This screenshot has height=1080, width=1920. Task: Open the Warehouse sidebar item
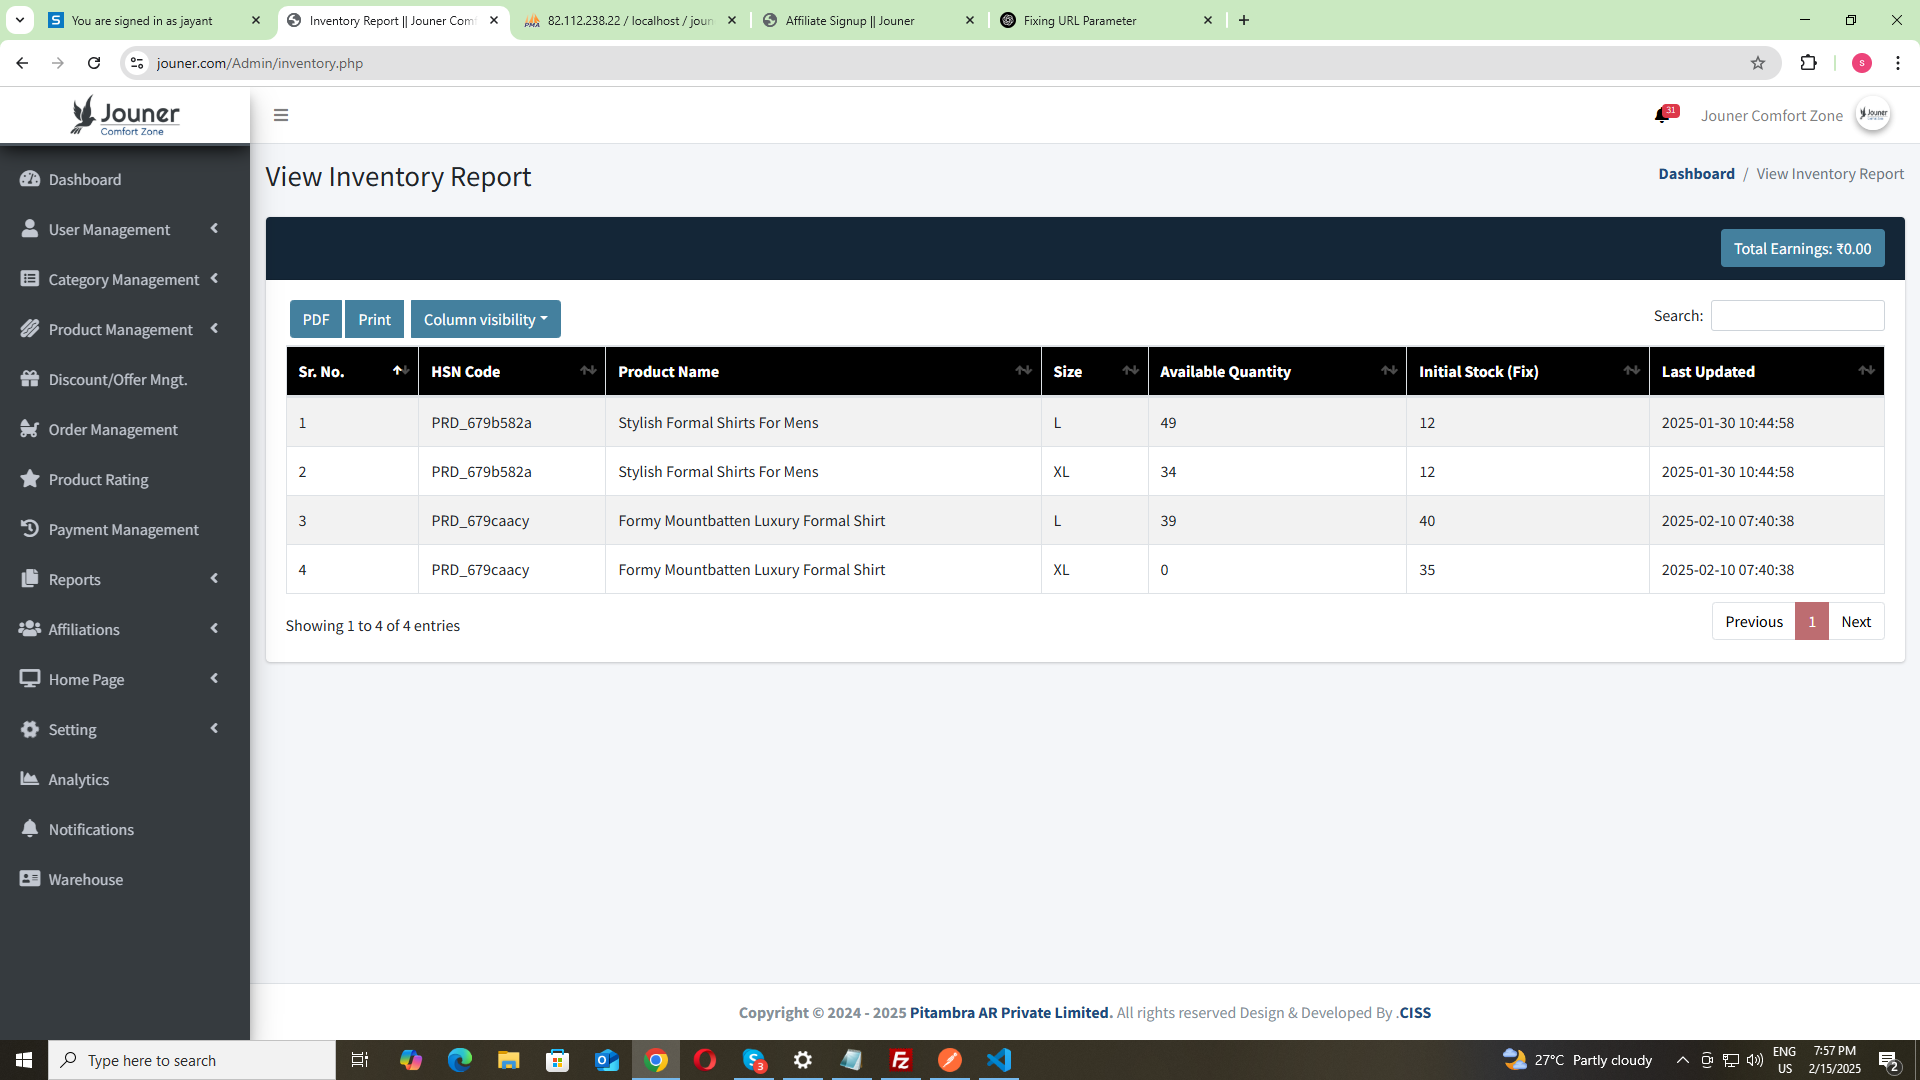(x=86, y=879)
